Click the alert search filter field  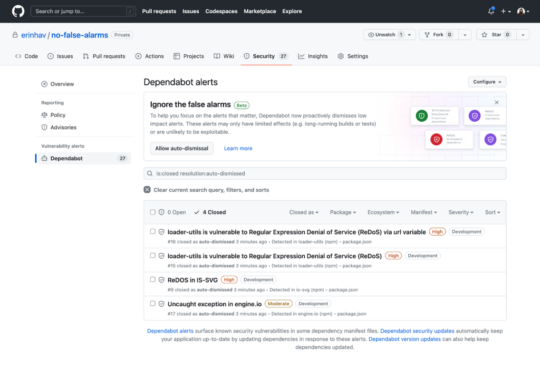325,174
